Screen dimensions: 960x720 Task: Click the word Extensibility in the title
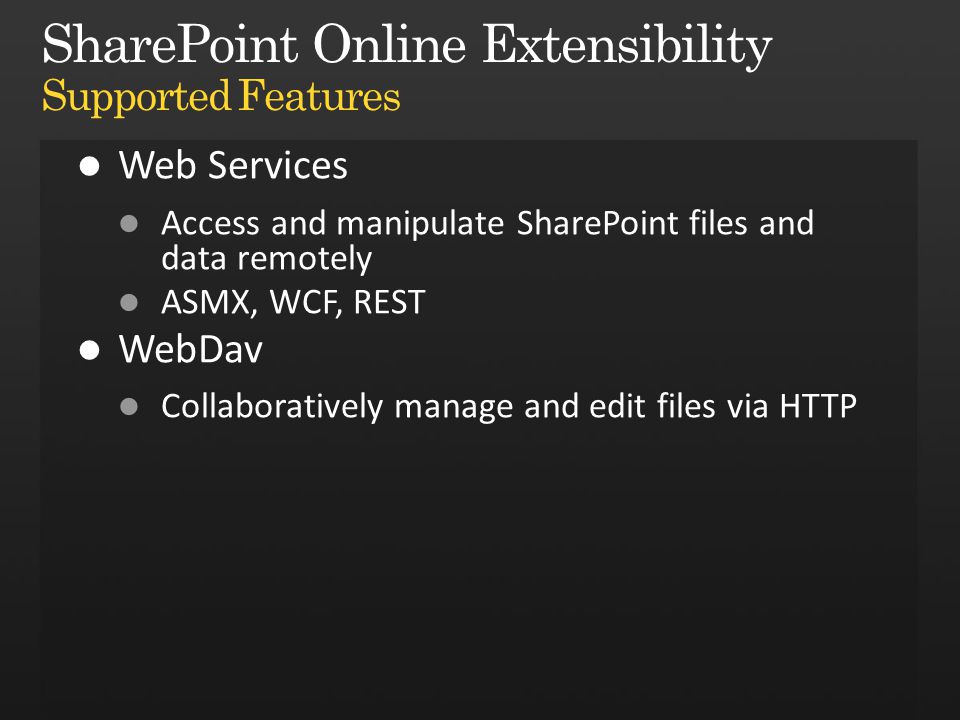coord(627,45)
